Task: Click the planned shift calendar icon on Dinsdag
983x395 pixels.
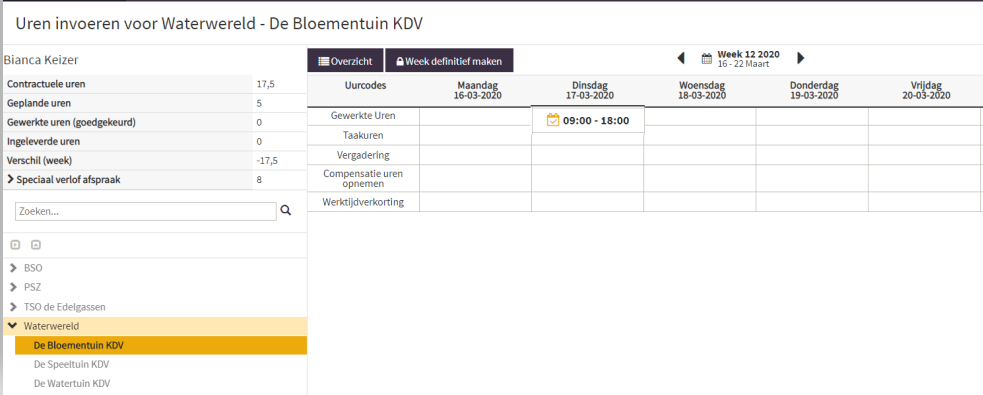Action: (x=552, y=120)
